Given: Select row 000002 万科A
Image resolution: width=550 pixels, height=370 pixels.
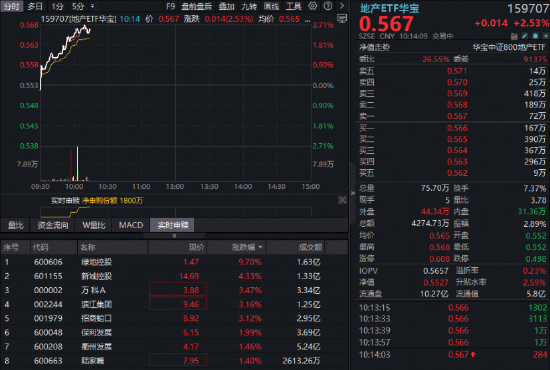Looking at the screenshot, I should (174, 290).
